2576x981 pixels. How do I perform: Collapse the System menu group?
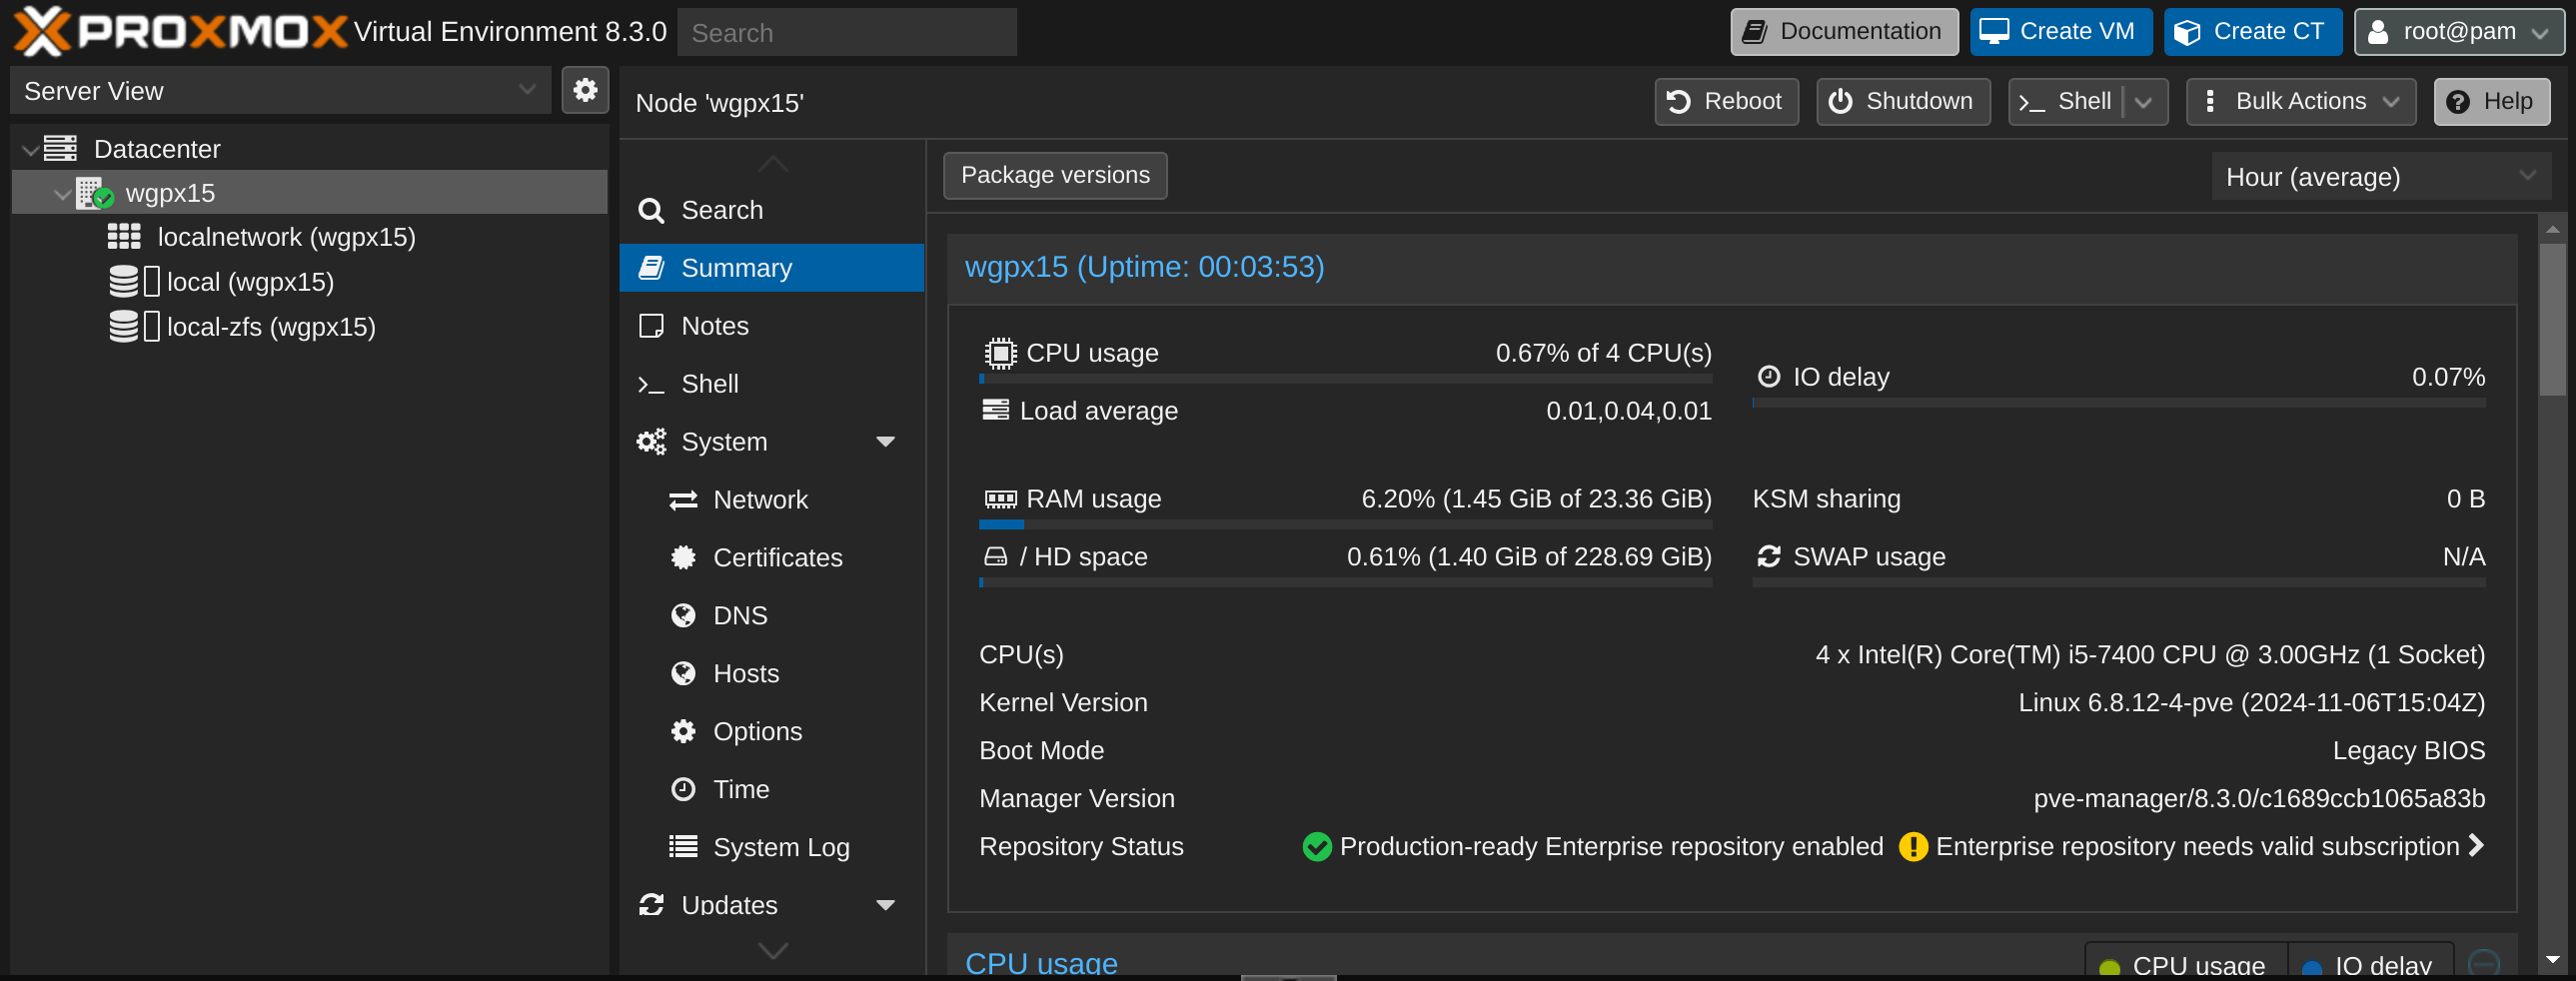(x=885, y=442)
